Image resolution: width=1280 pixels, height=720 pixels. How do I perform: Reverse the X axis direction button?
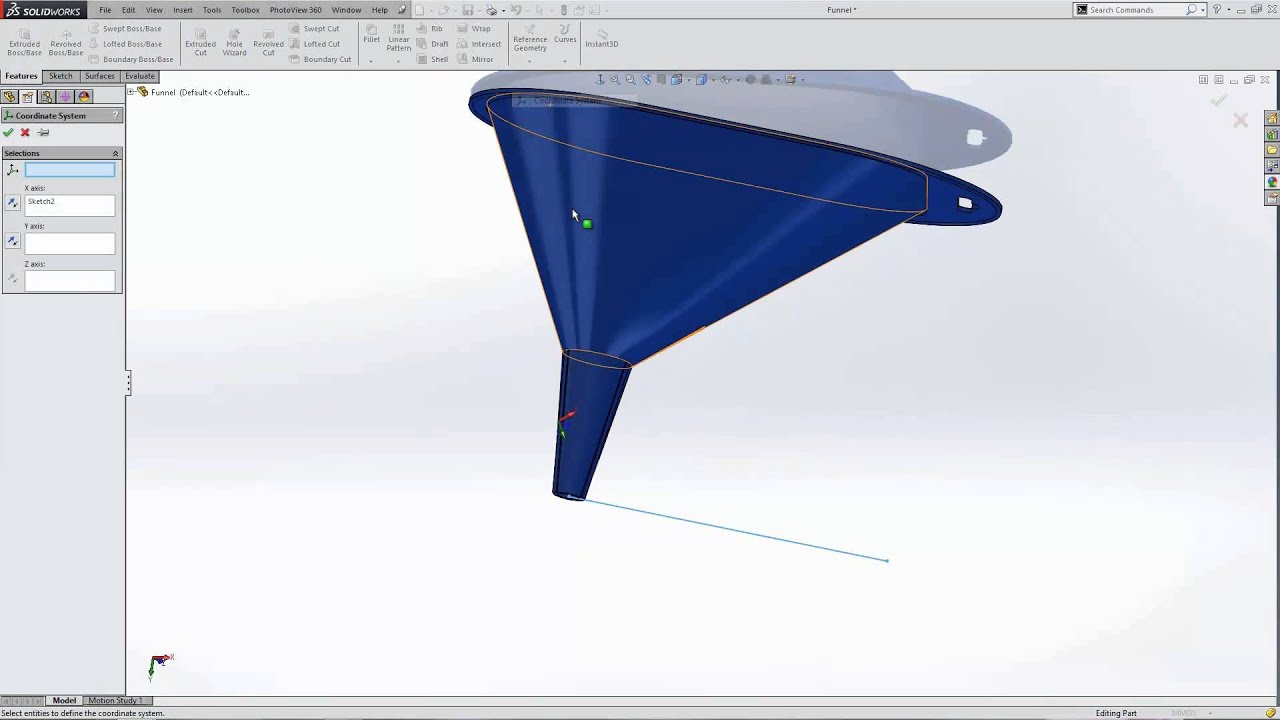13,203
